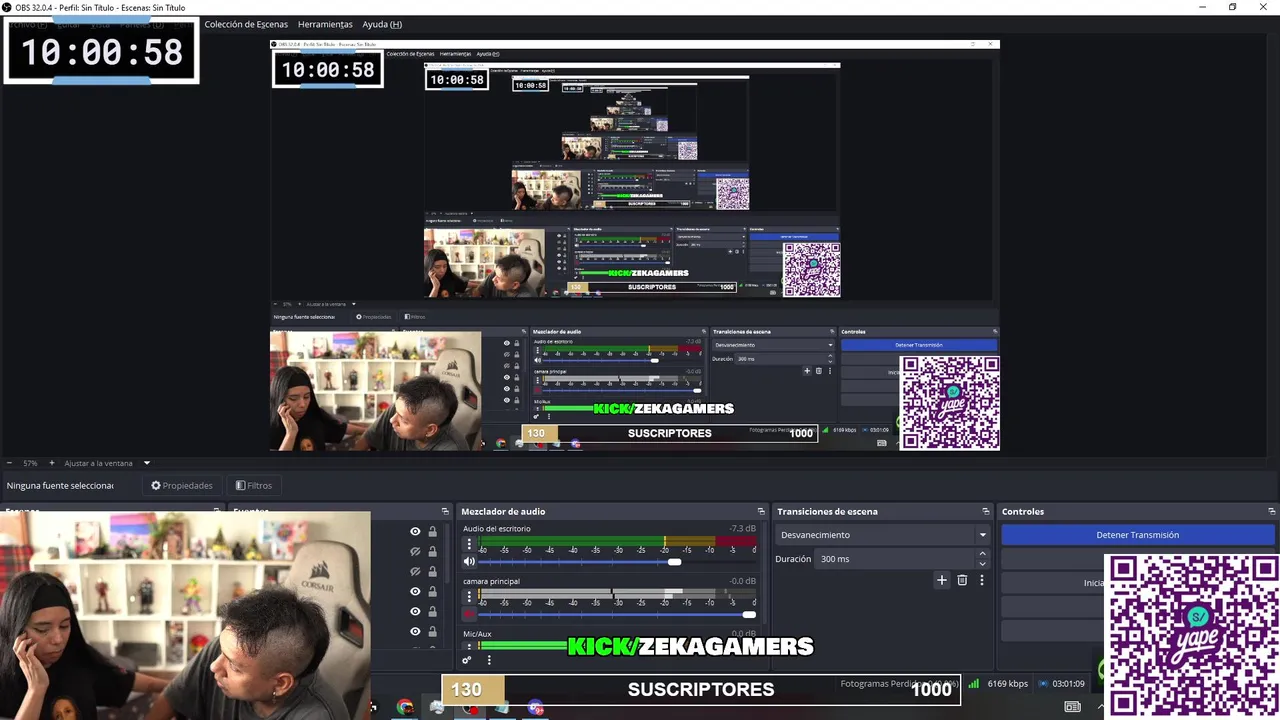
Task: Click the news widget icon in system tray
Action: point(1072,707)
